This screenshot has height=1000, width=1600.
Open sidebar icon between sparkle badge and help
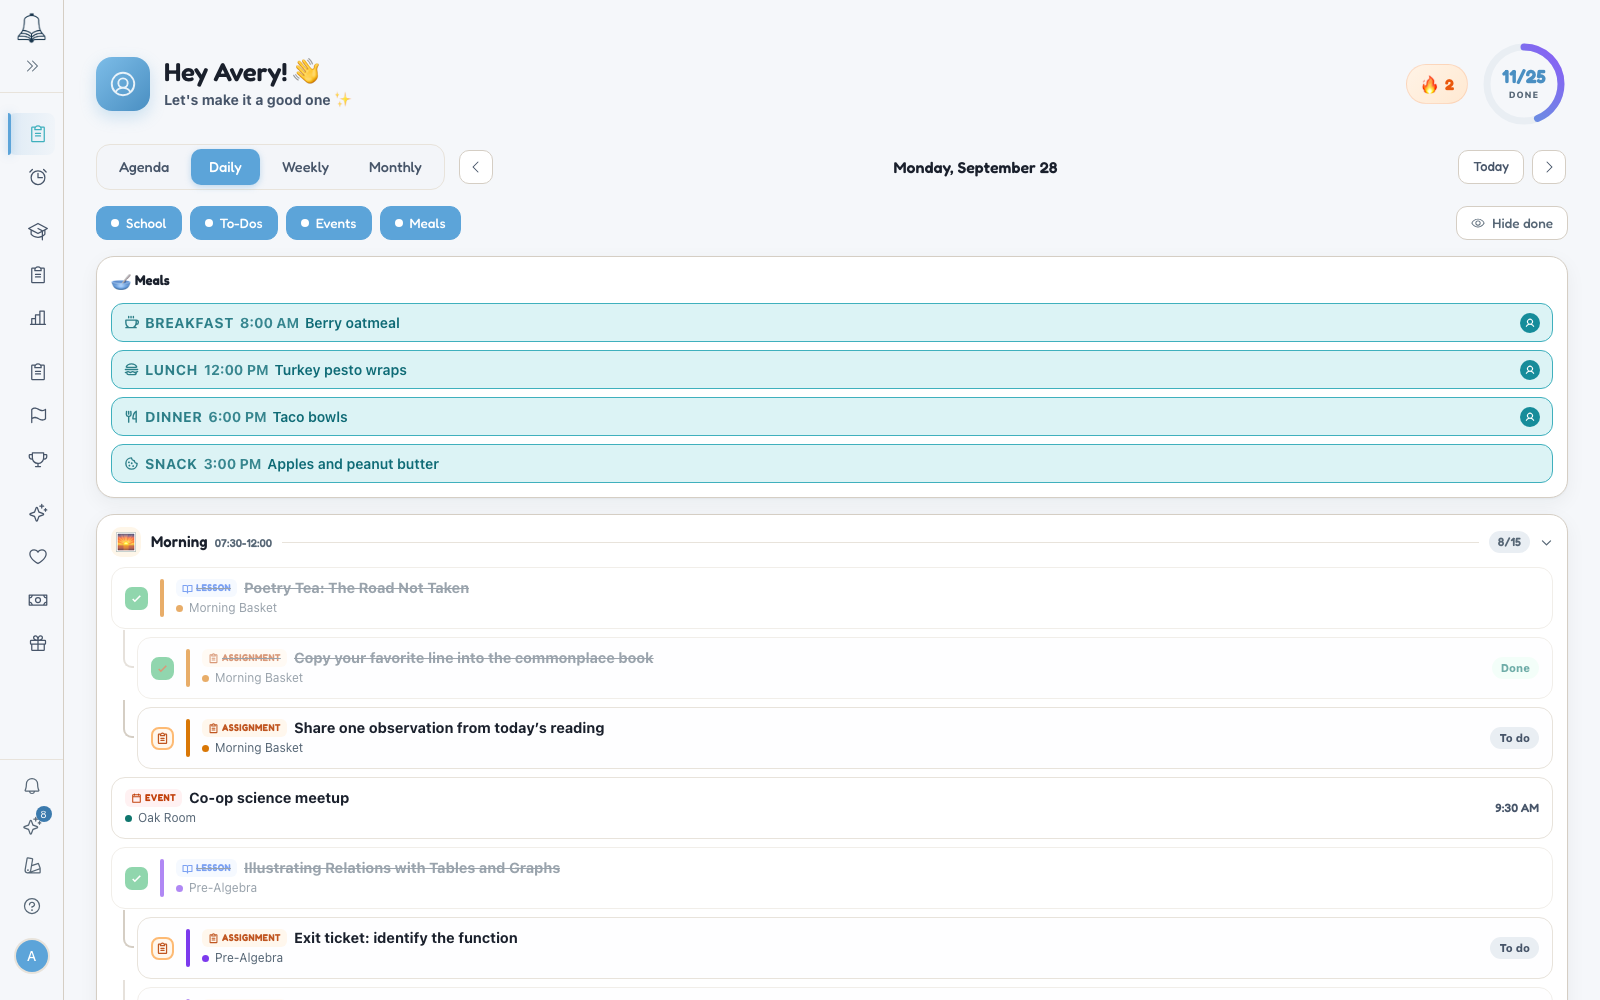click(x=32, y=866)
